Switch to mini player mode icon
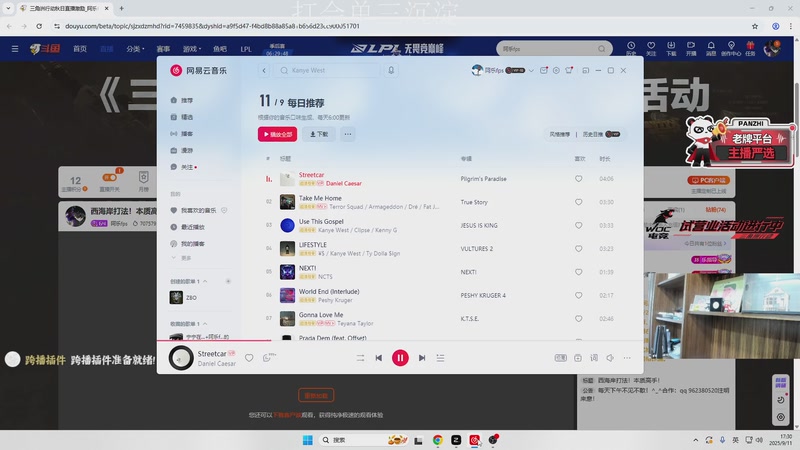Viewport: 800px width, 450px height. coord(586,70)
